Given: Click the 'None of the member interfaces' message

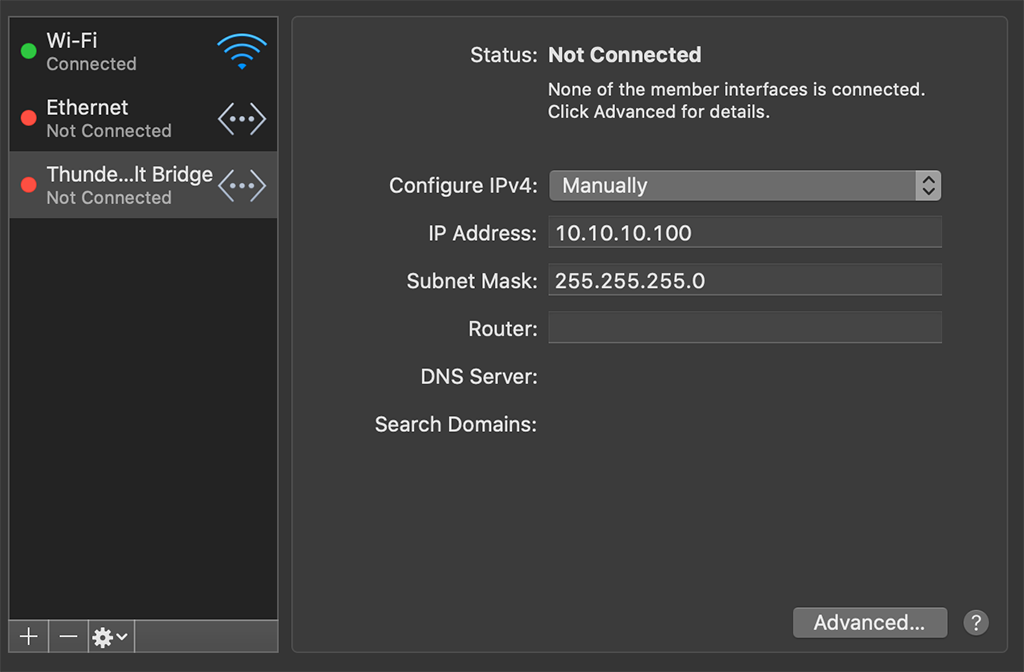Looking at the screenshot, I should pyautogui.click(x=737, y=89).
